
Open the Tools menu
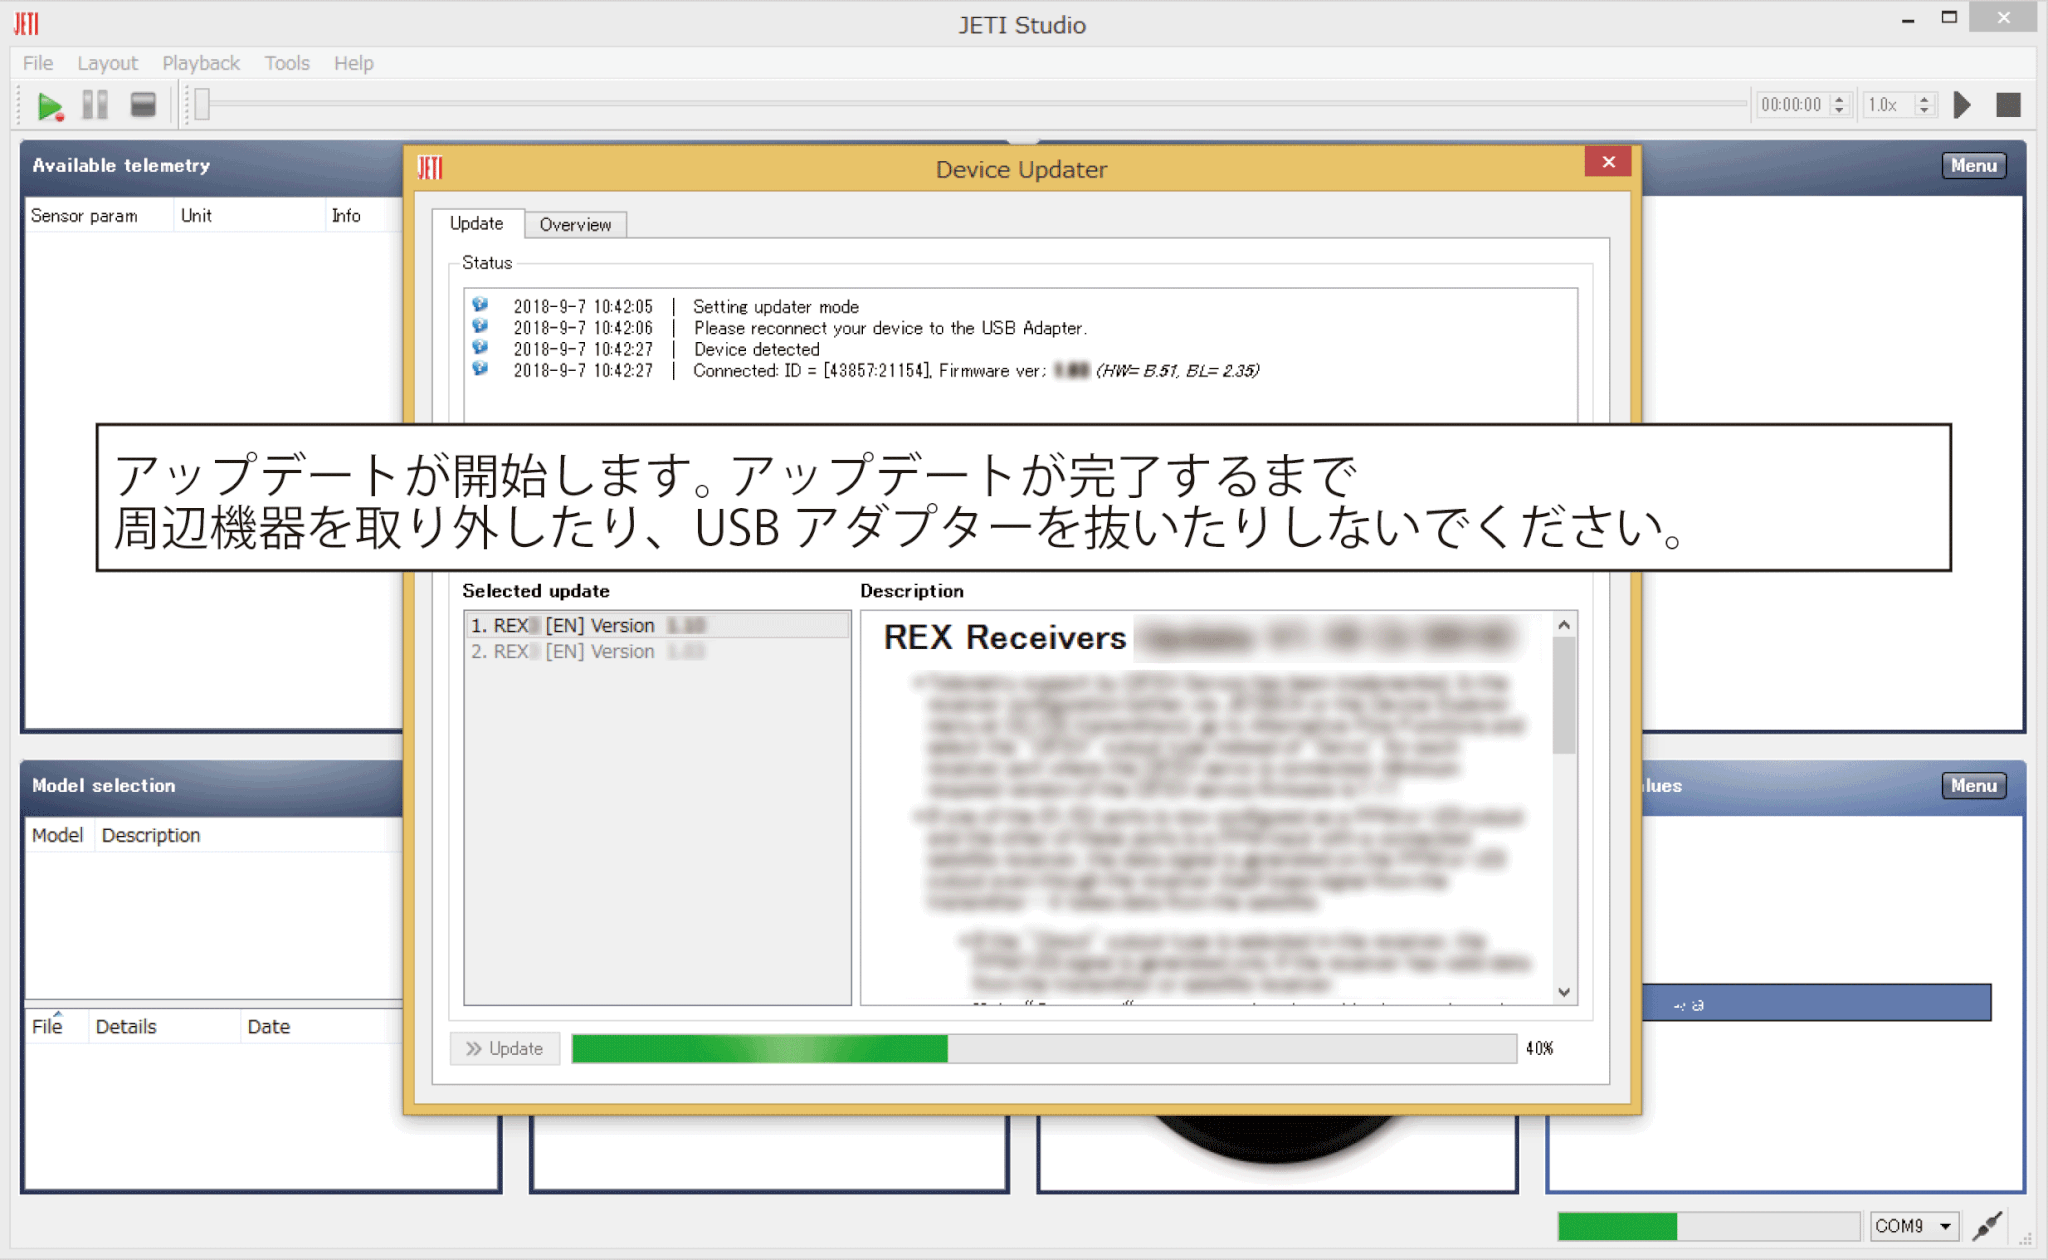pos(287,63)
